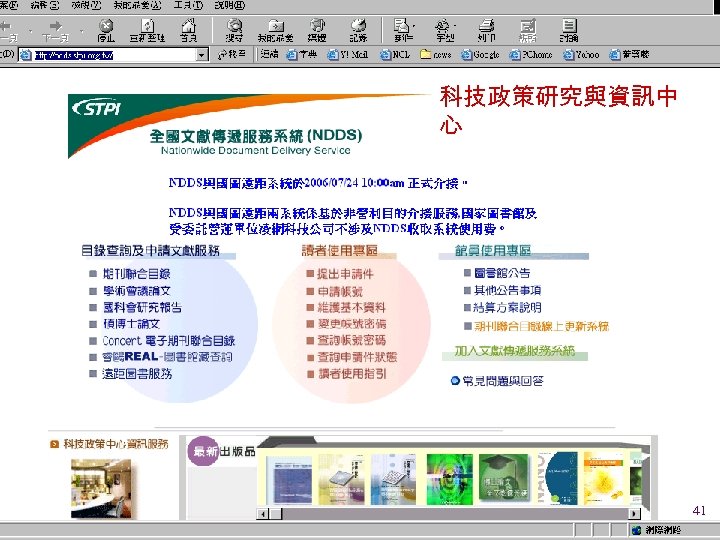This screenshot has width=720, height=540.
Task: Open the Discuss (討論) toolbar icon
Action: tap(569, 31)
